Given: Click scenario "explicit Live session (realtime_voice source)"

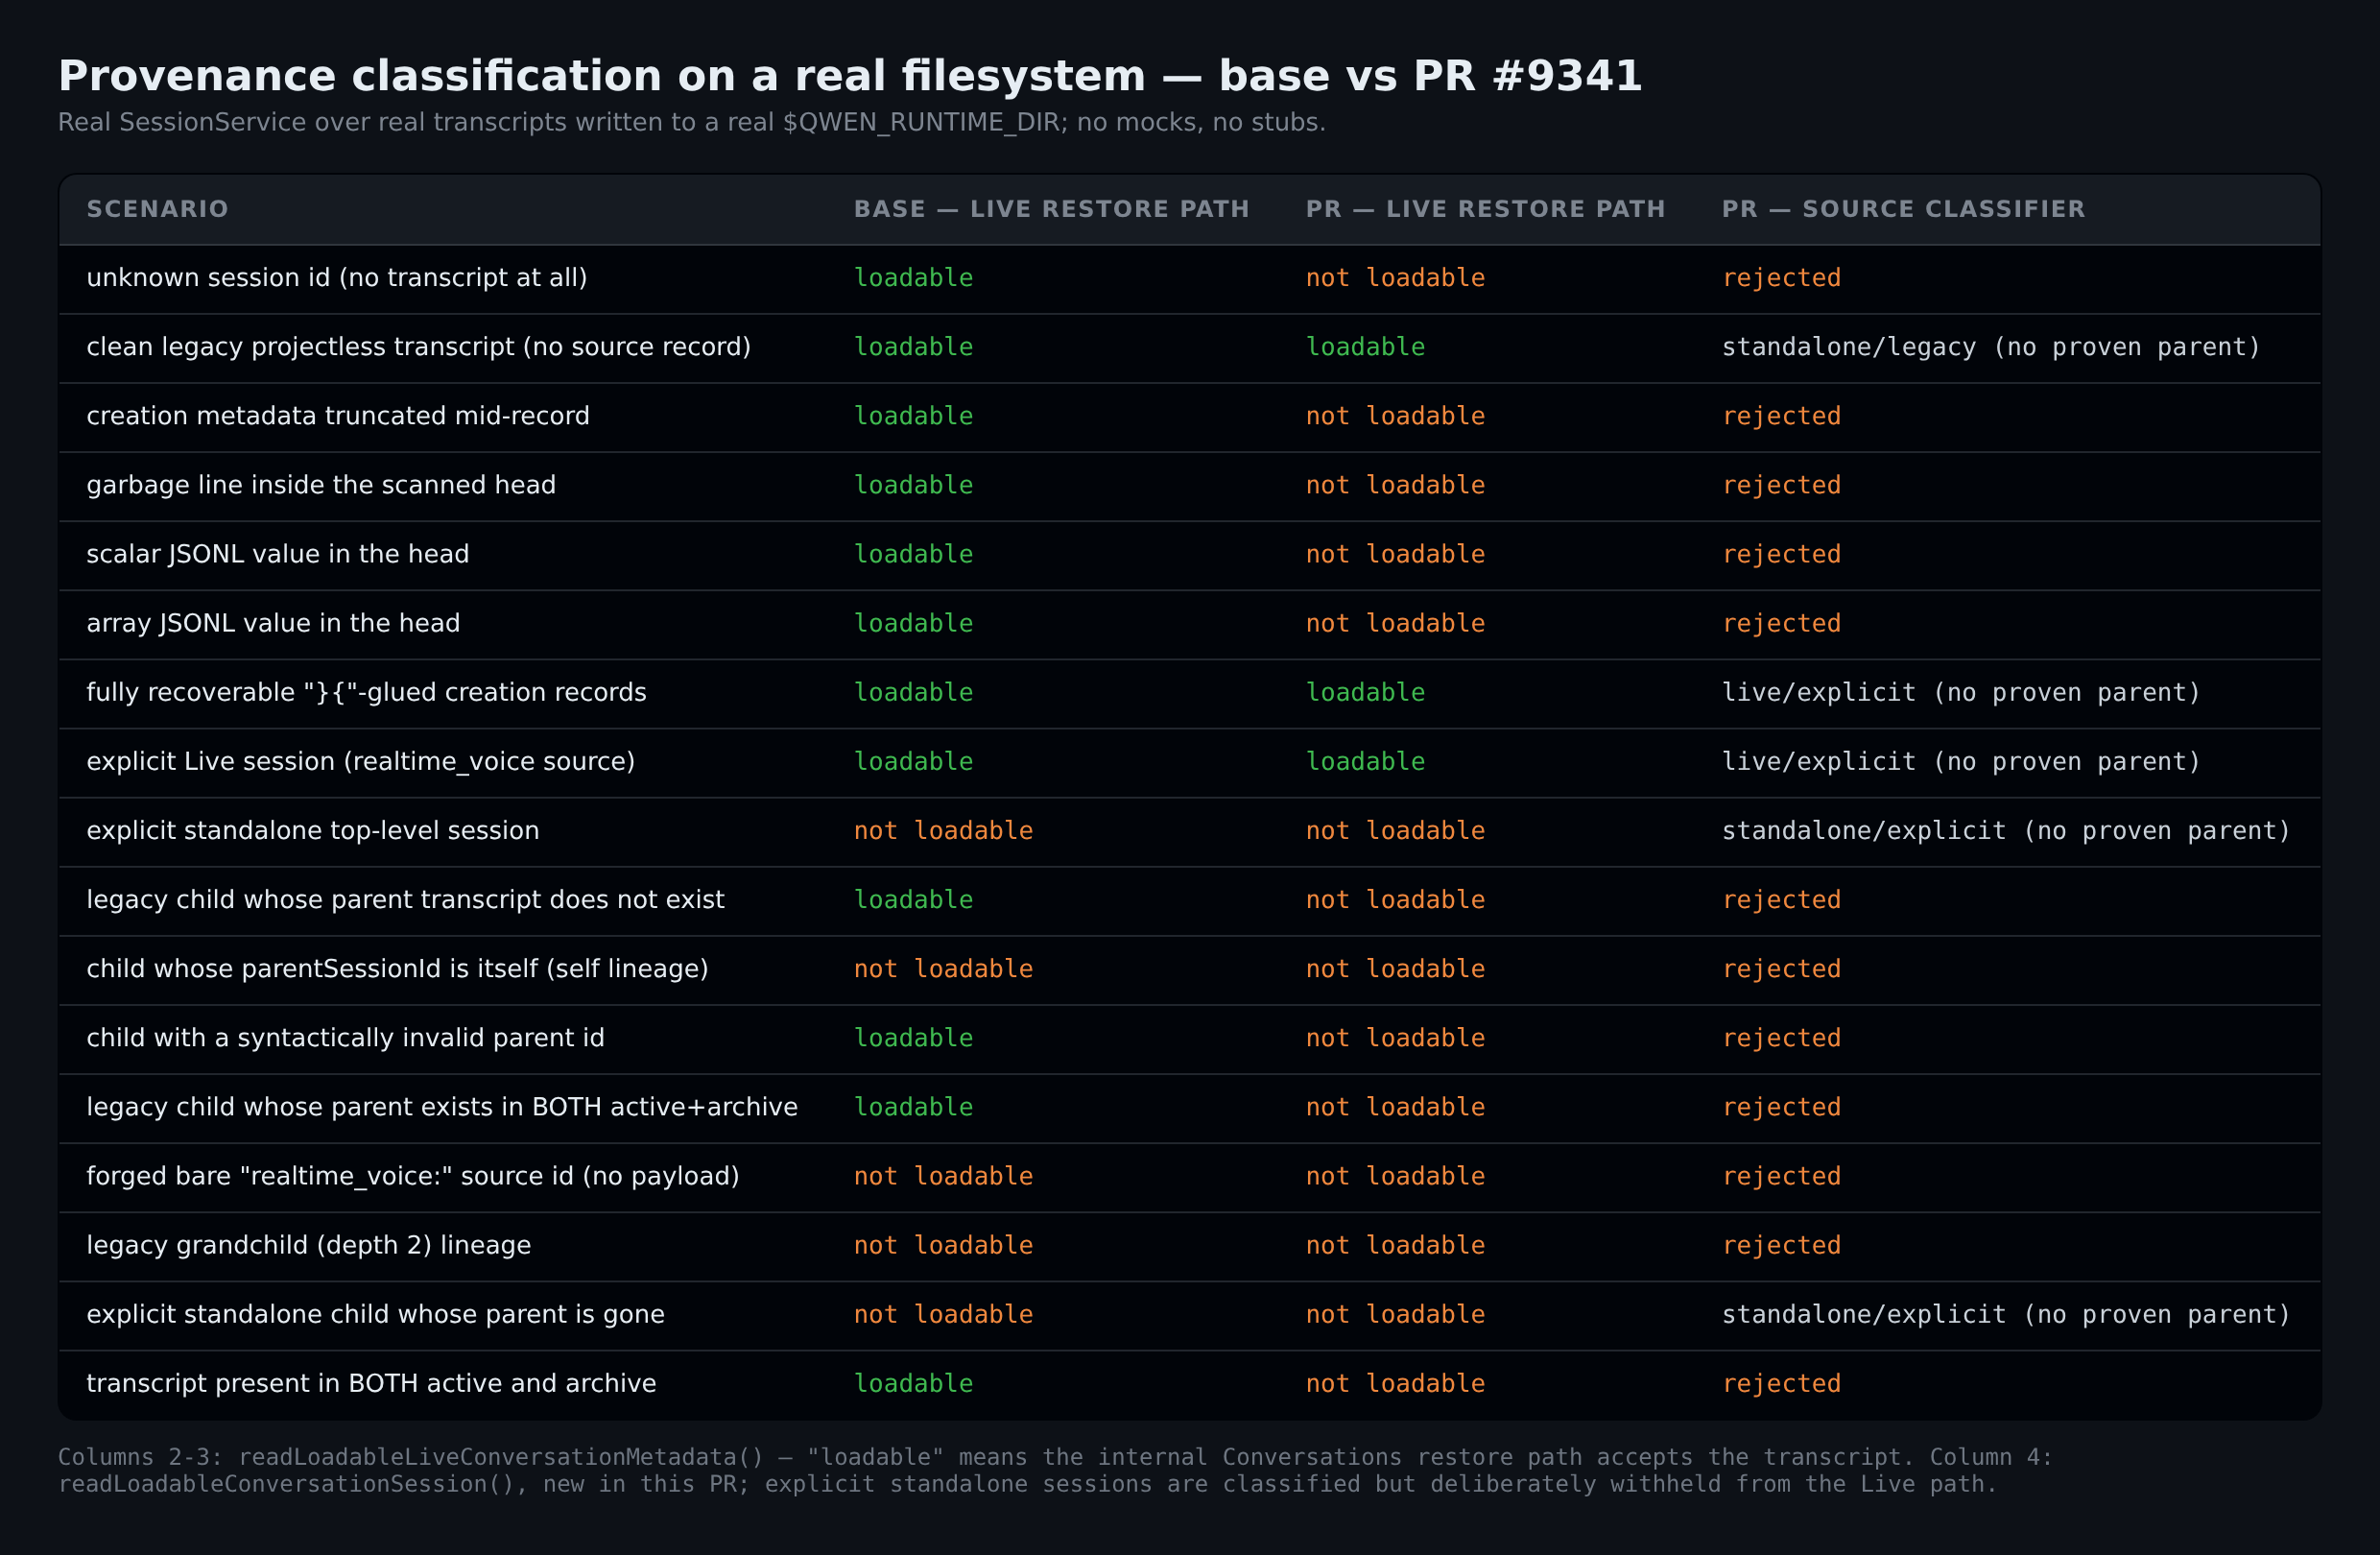Looking at the screenshot, I should pos(361,761).
